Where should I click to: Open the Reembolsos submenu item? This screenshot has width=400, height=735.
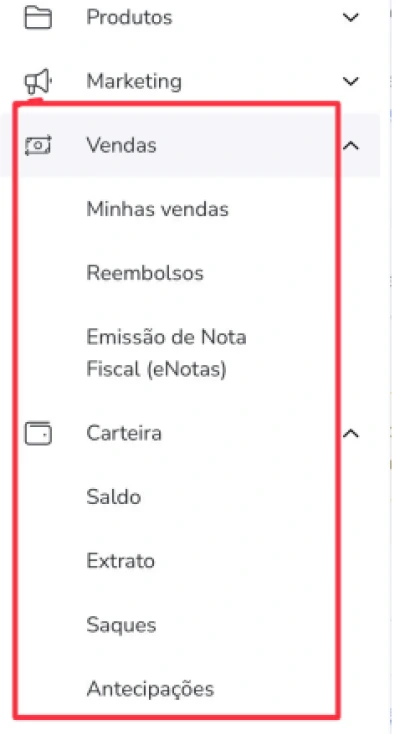coord(145,273)
